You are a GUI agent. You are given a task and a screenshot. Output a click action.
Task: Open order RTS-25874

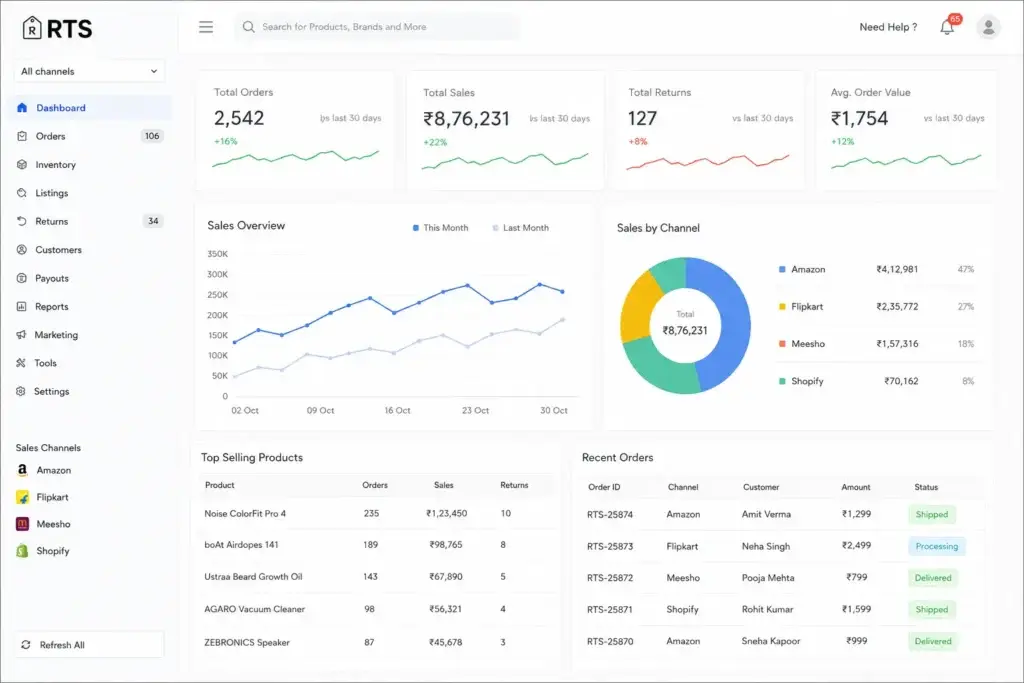pyautogui.click(x=609, y=515)
